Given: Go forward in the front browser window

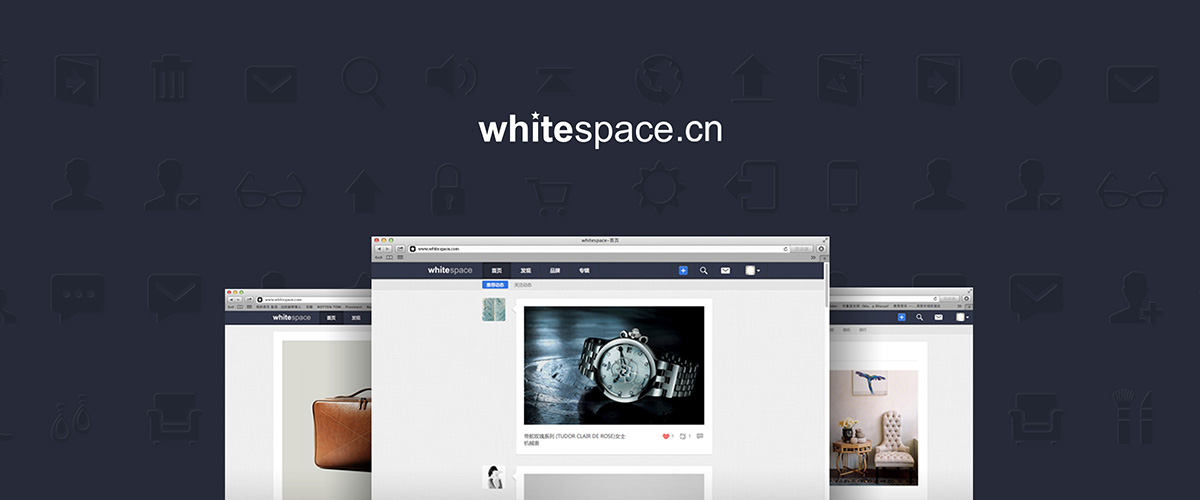Looking at the screenshot, I should coord(387,249).
